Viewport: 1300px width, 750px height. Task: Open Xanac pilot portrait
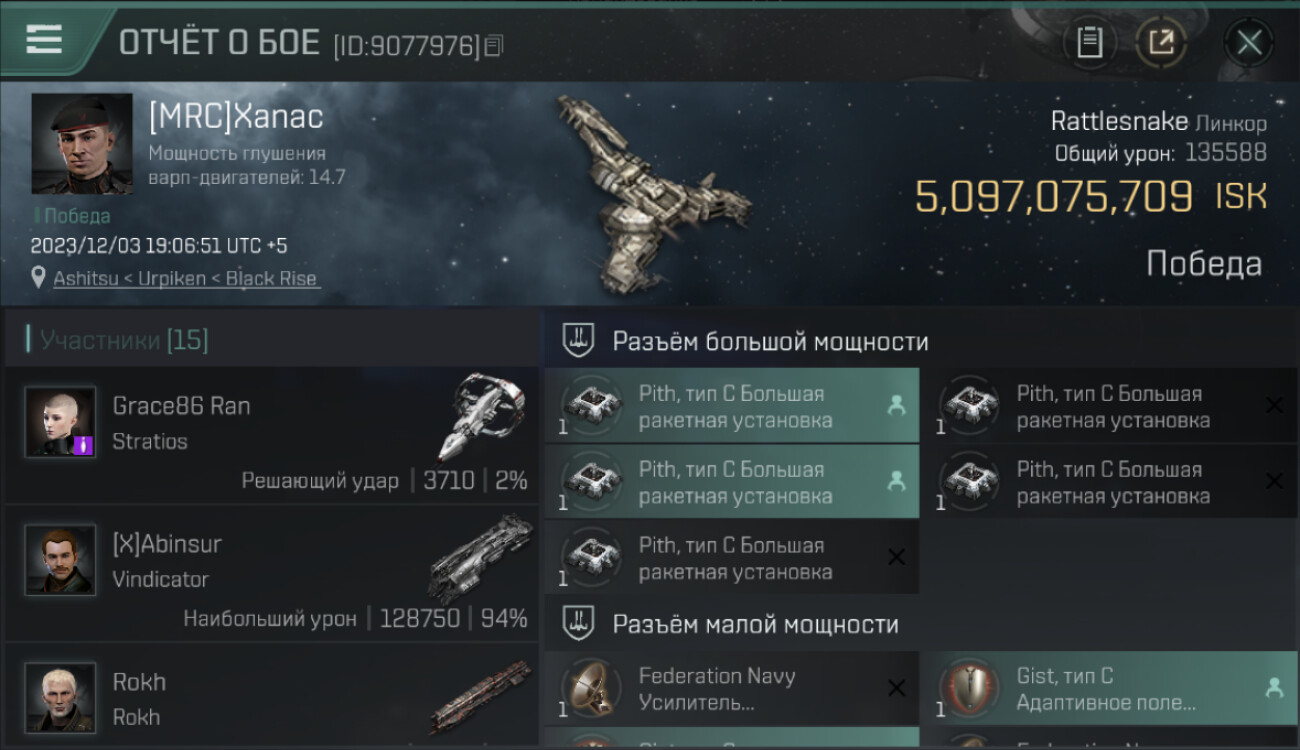[82, 144]
